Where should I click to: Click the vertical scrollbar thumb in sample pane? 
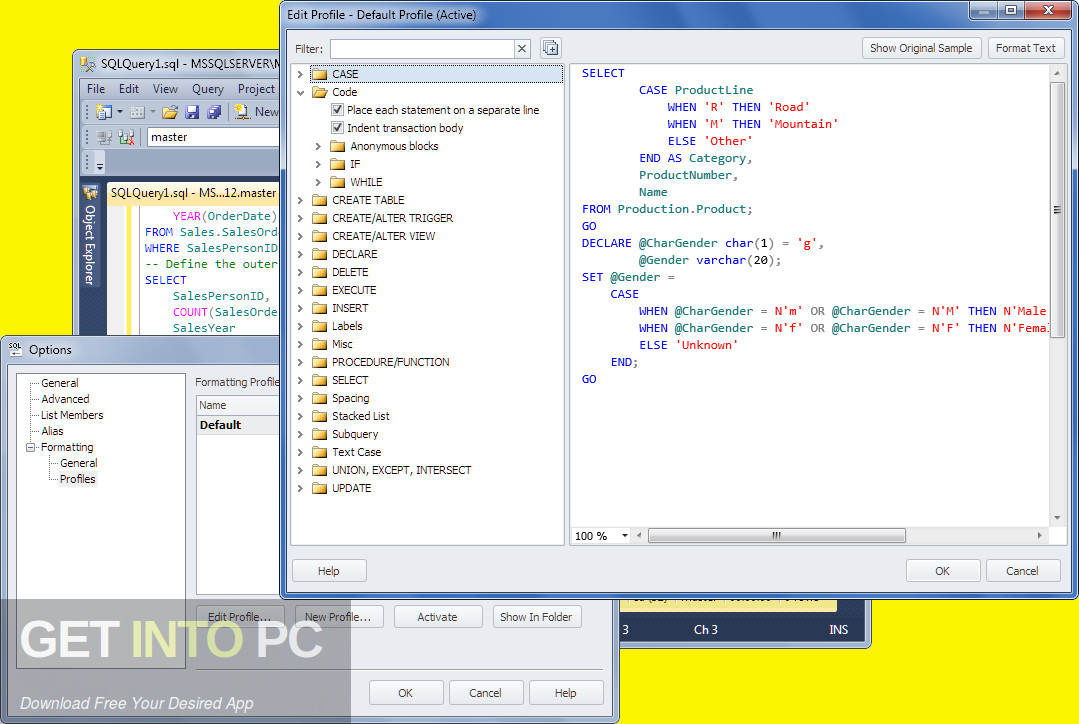[1057, 210]
